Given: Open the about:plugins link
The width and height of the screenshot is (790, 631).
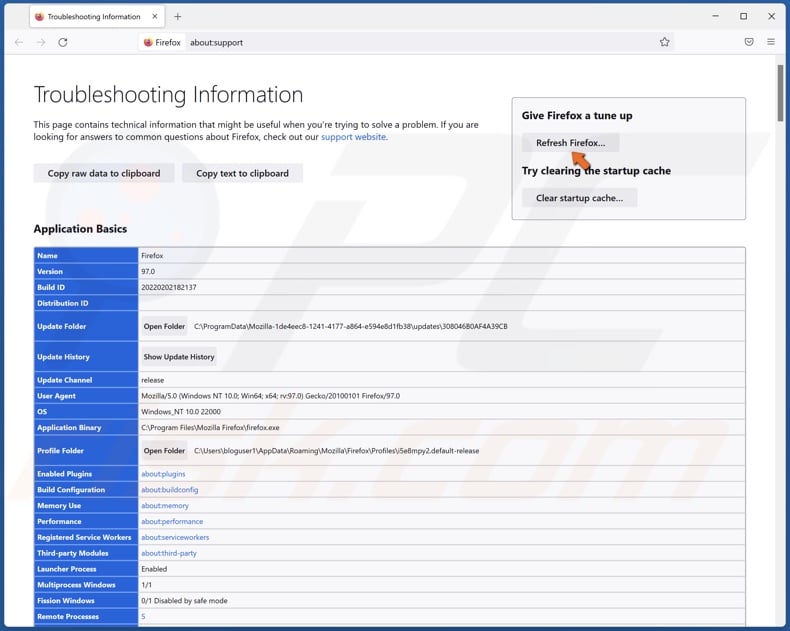Looking at the screenshot, I should (x=163, y=474).
